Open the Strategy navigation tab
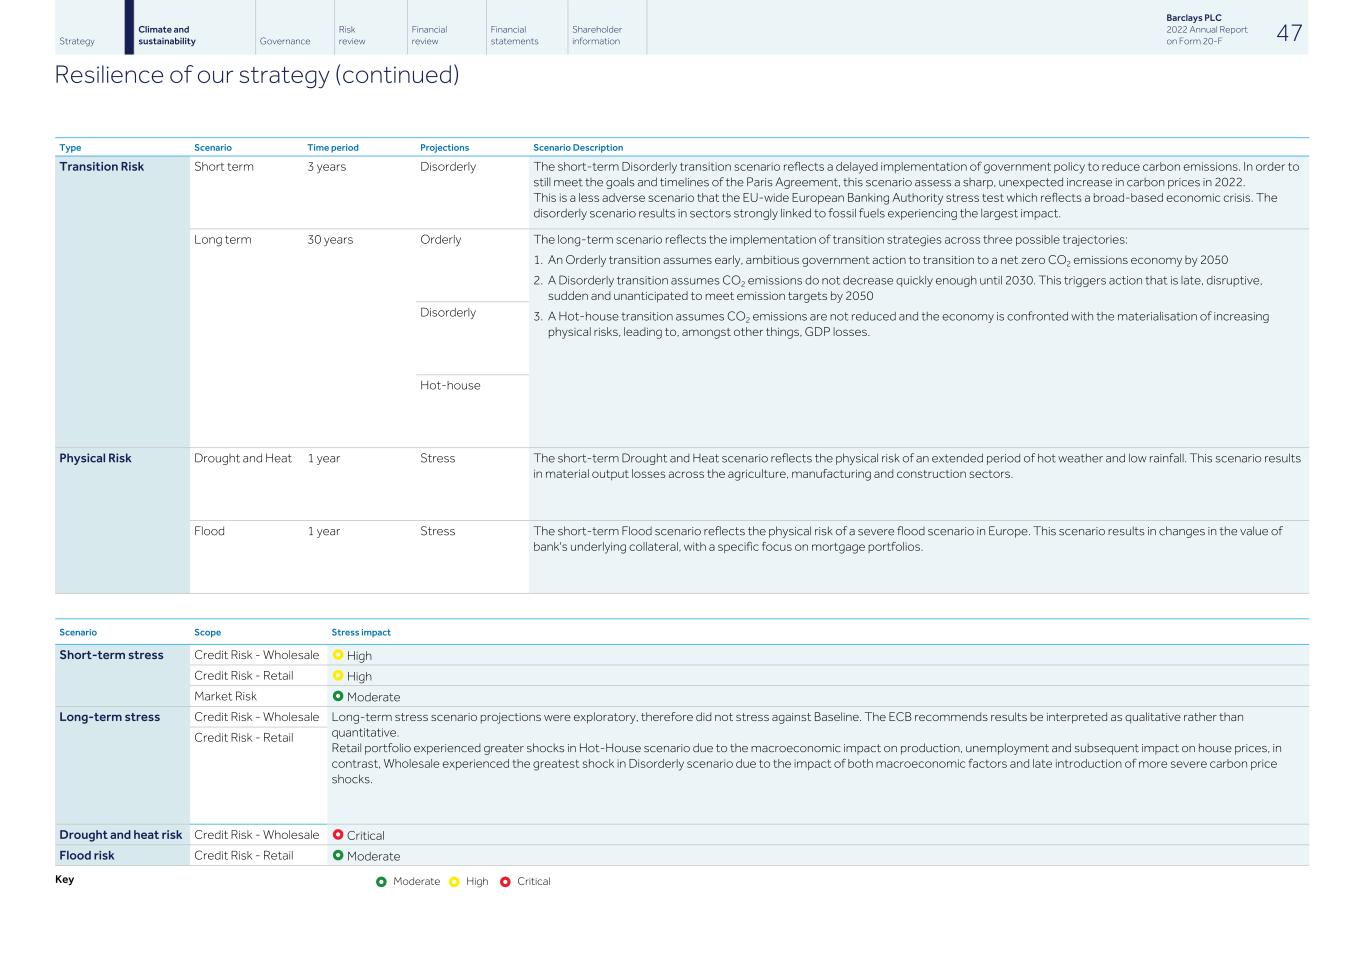The image size is (1365, 968). point(77,41)
